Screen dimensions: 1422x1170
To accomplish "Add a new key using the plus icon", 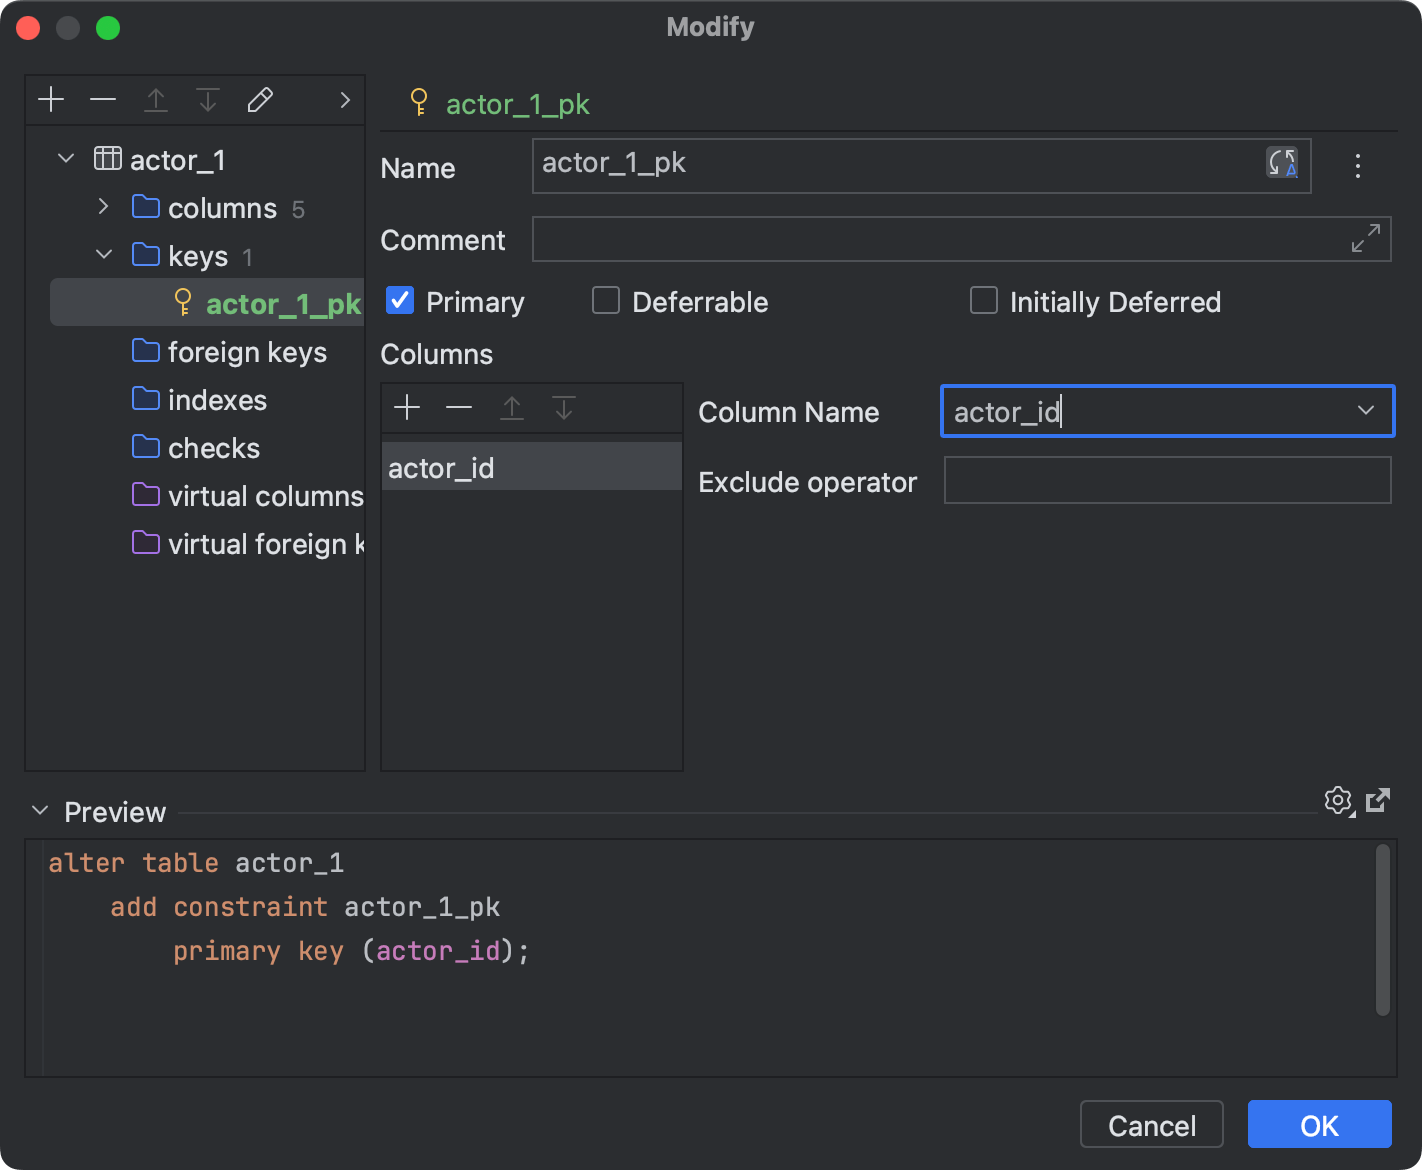I will coord(50,99).
